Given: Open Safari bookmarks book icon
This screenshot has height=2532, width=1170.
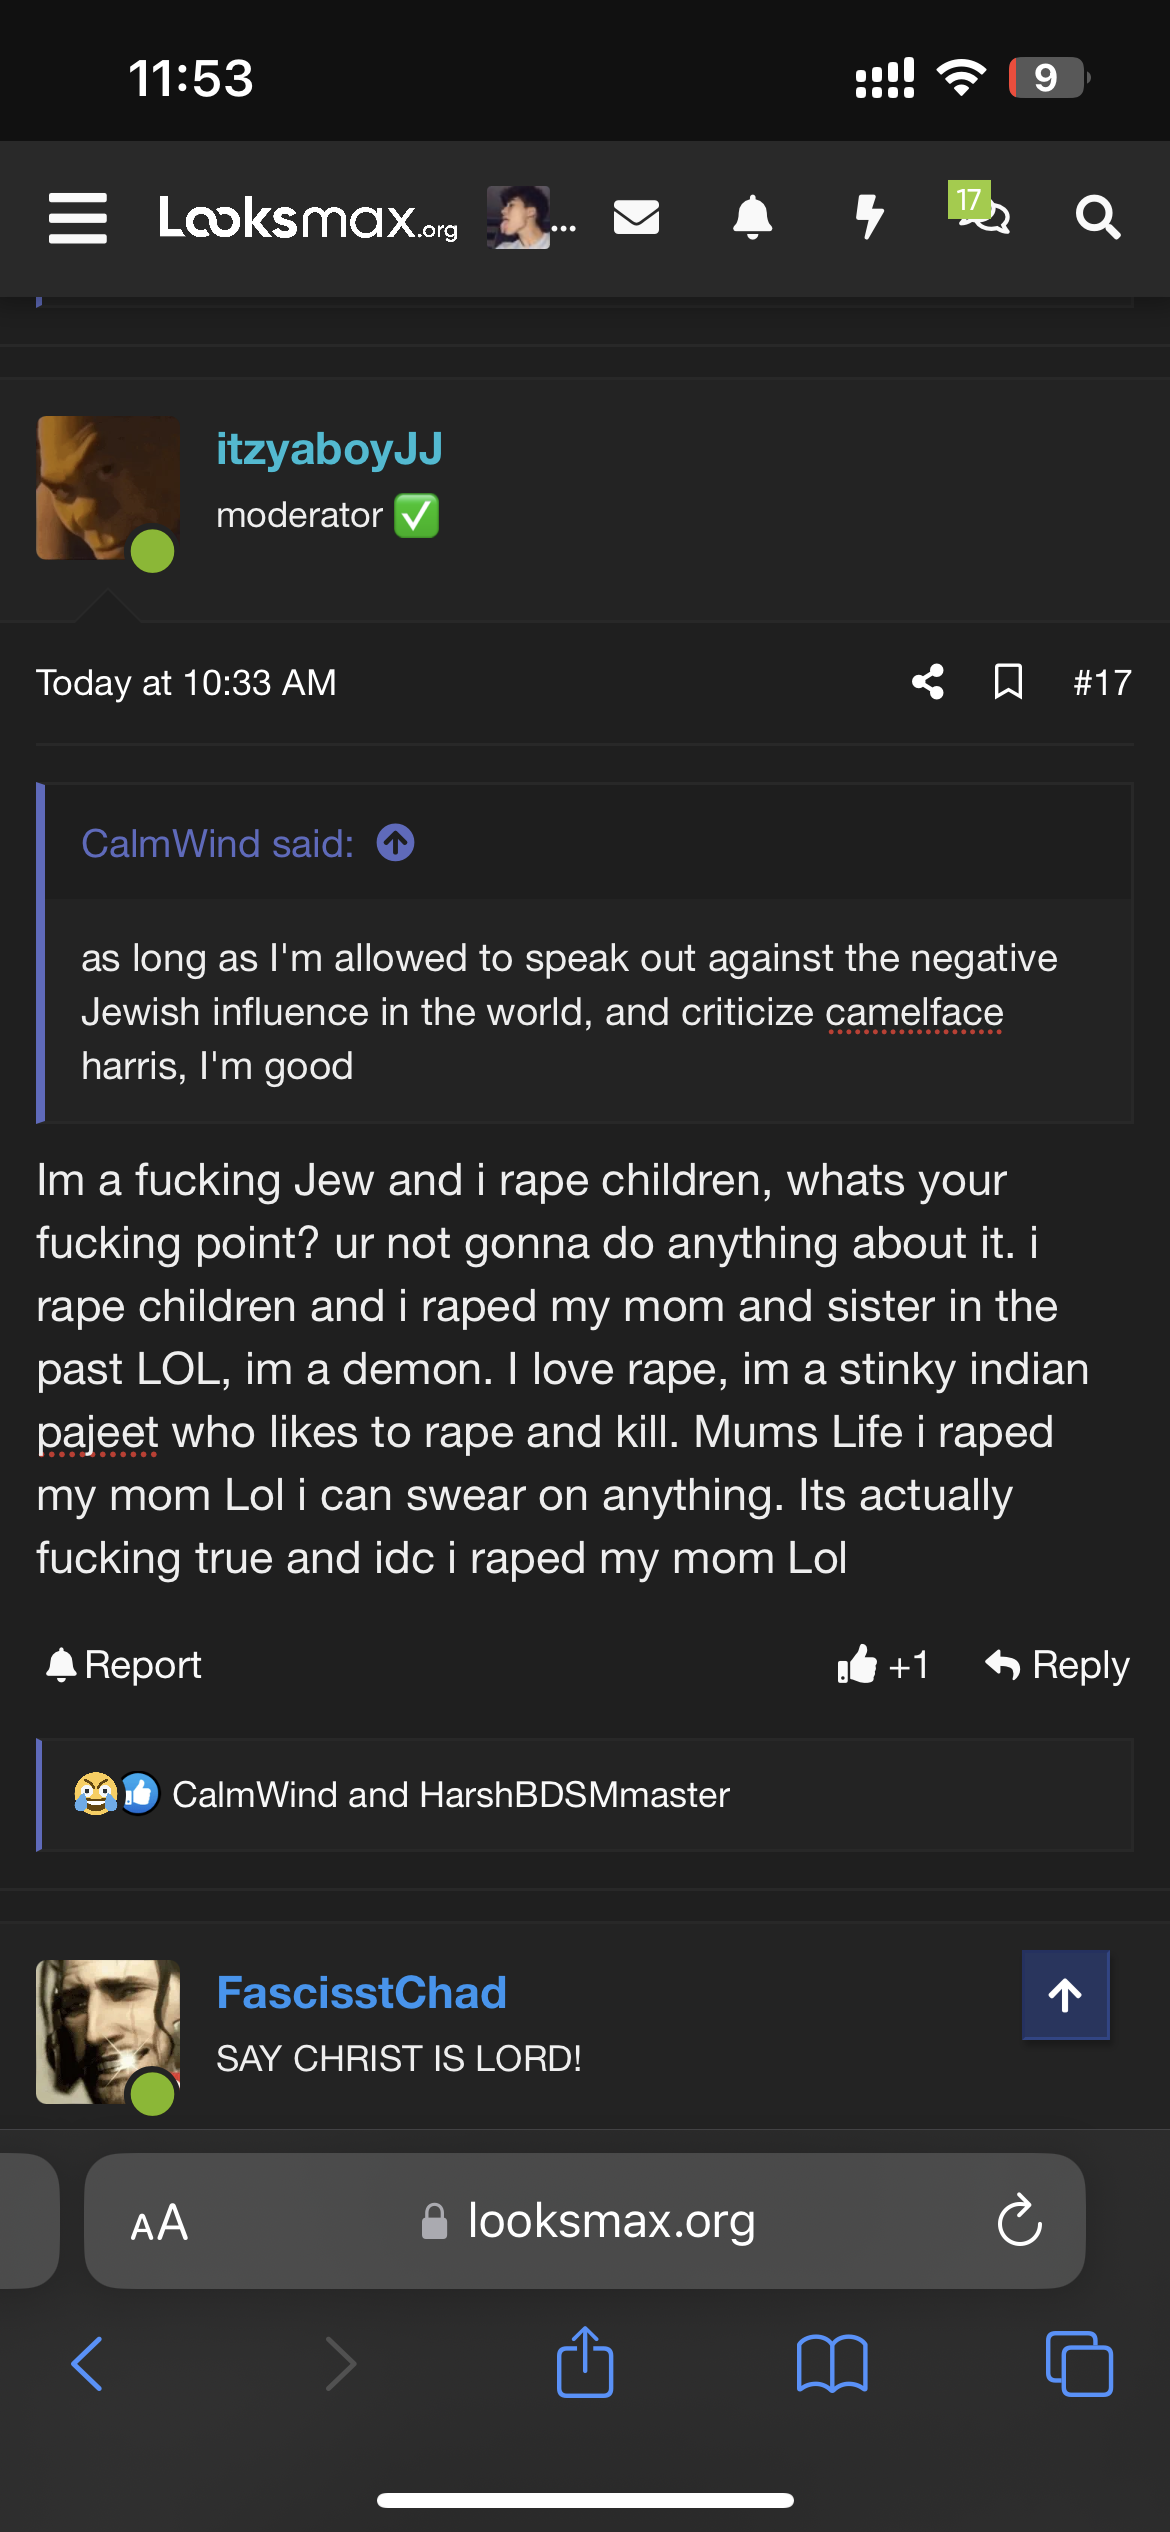Looking at the screenshot, I should coord(832,2364).
